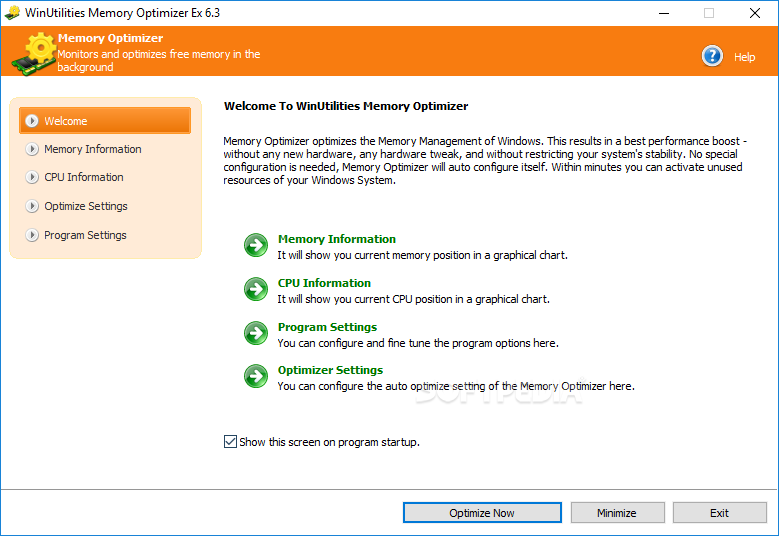Click the green arrow beside CPU Information
Viewport: 779px width, 536px height.
pyautogui.click(x=256, y=289)
